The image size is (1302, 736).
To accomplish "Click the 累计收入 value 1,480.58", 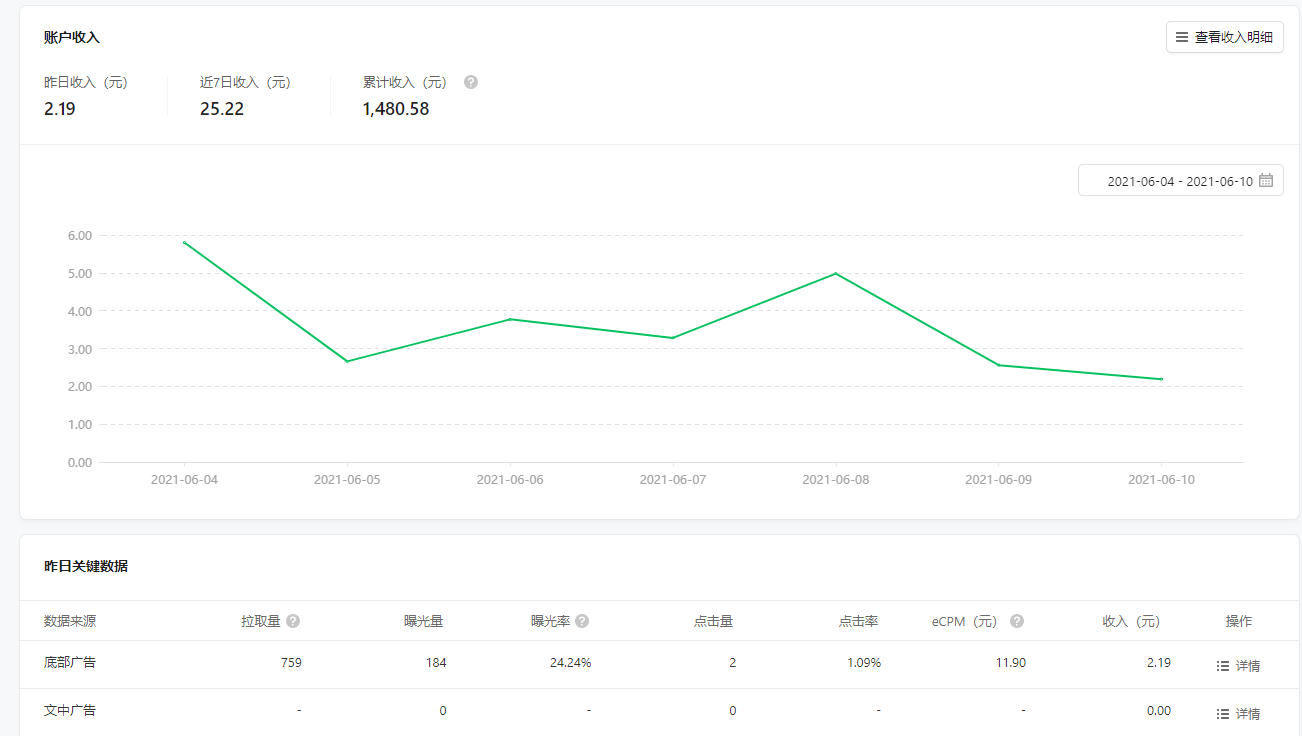I will pos(396,109).
